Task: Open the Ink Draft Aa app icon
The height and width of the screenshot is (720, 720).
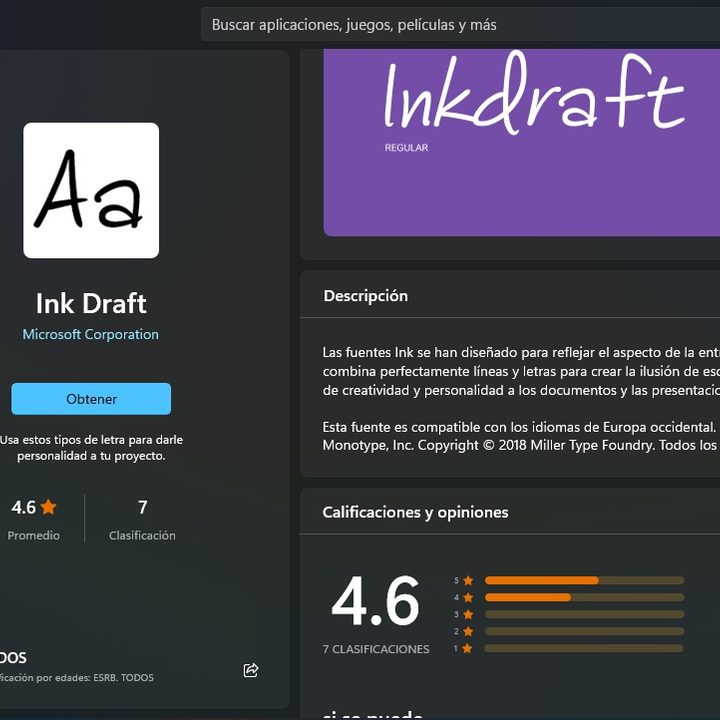Action: [91, 190]
